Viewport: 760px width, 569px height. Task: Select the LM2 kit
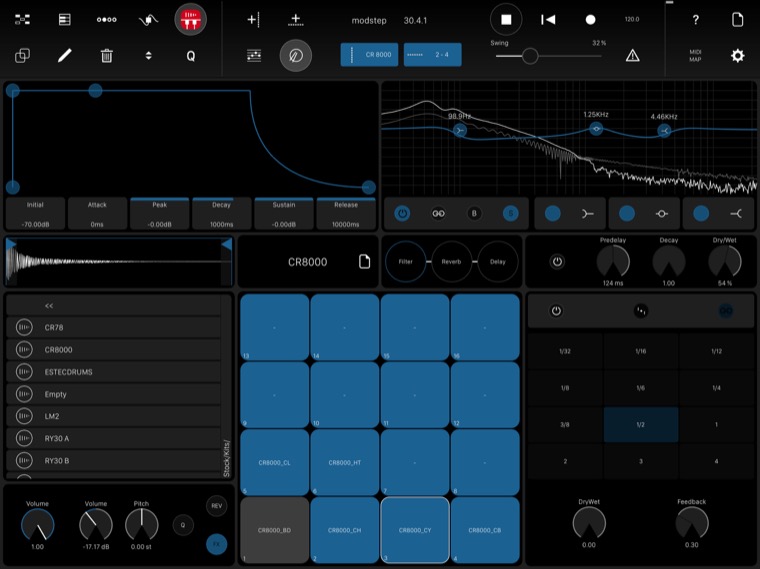(x=113, y=416)
